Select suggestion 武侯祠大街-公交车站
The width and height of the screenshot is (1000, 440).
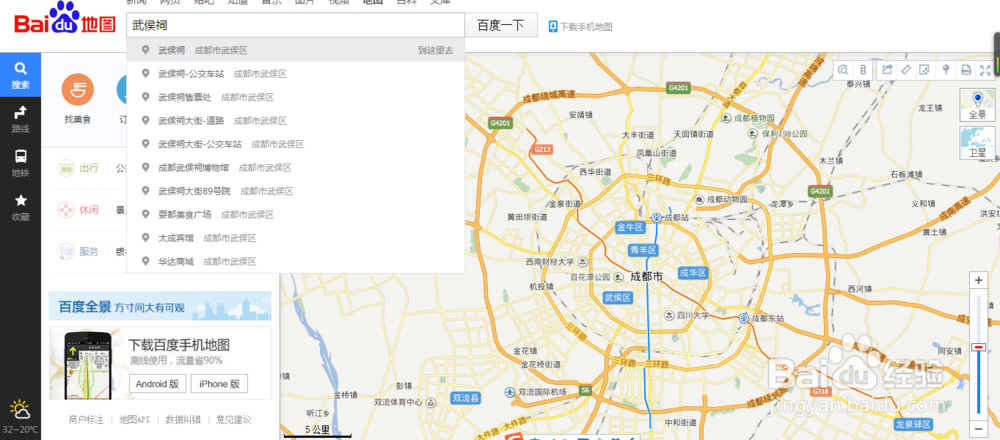click(295, 144)
